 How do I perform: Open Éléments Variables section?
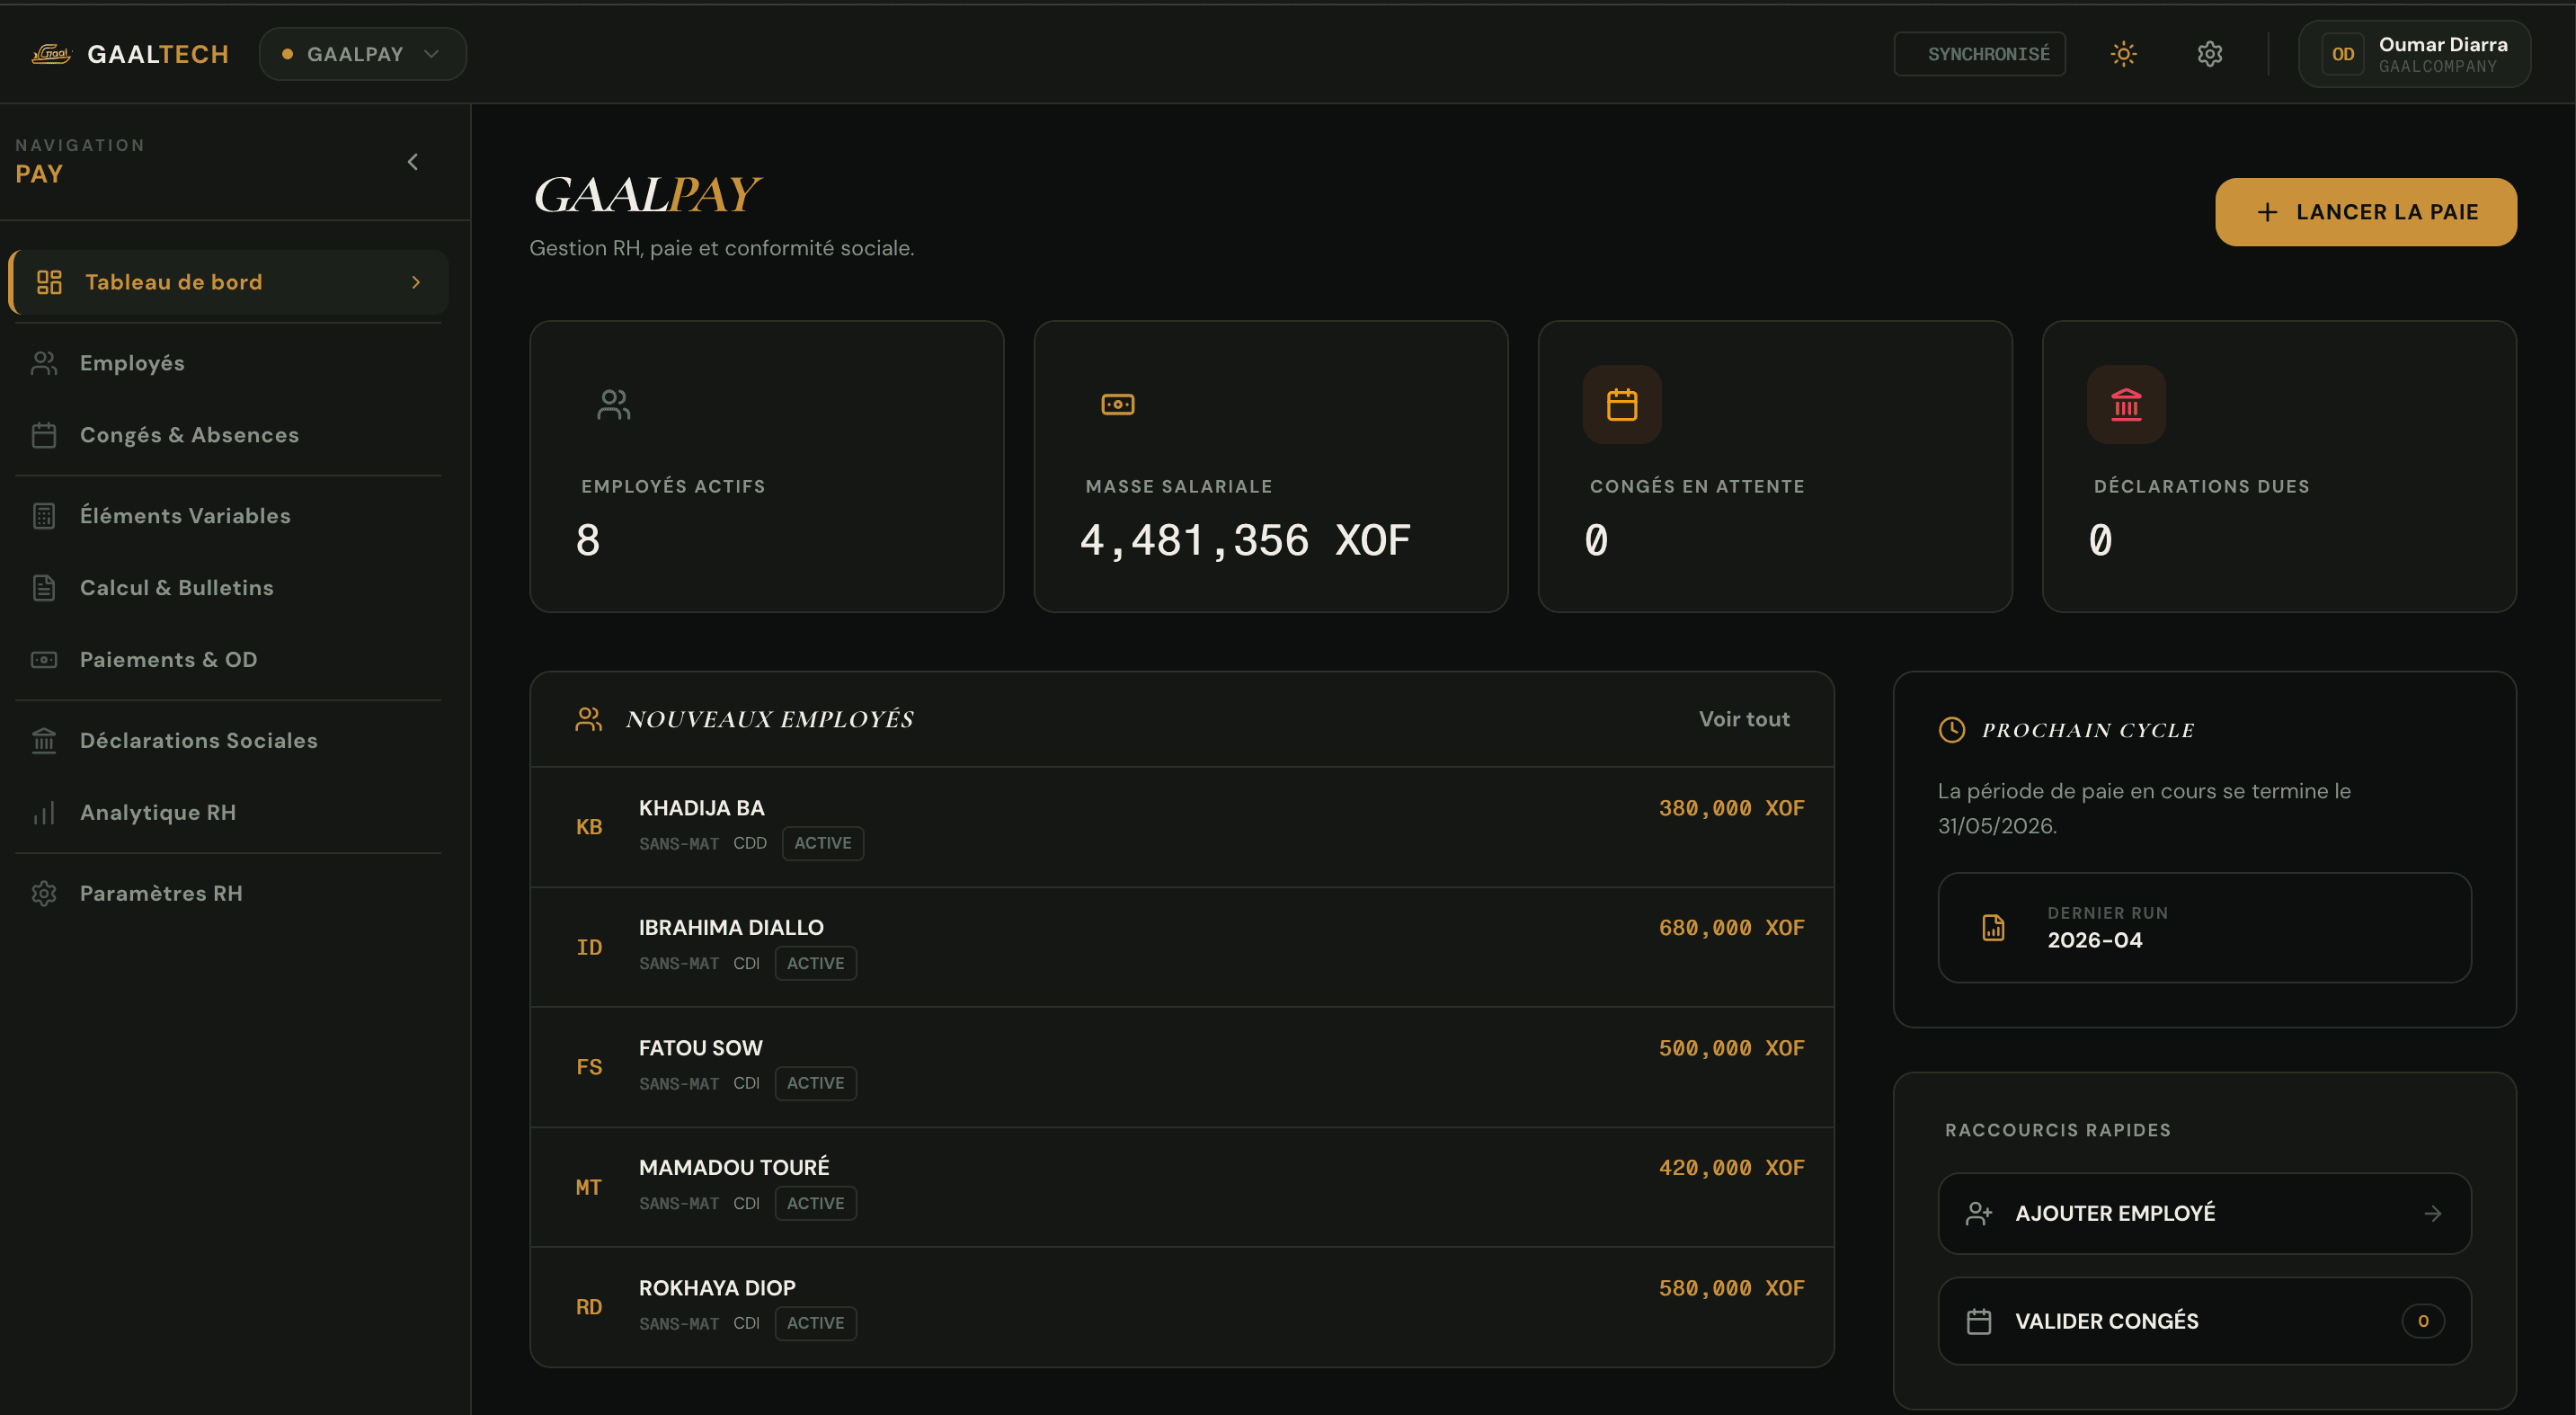228,516
